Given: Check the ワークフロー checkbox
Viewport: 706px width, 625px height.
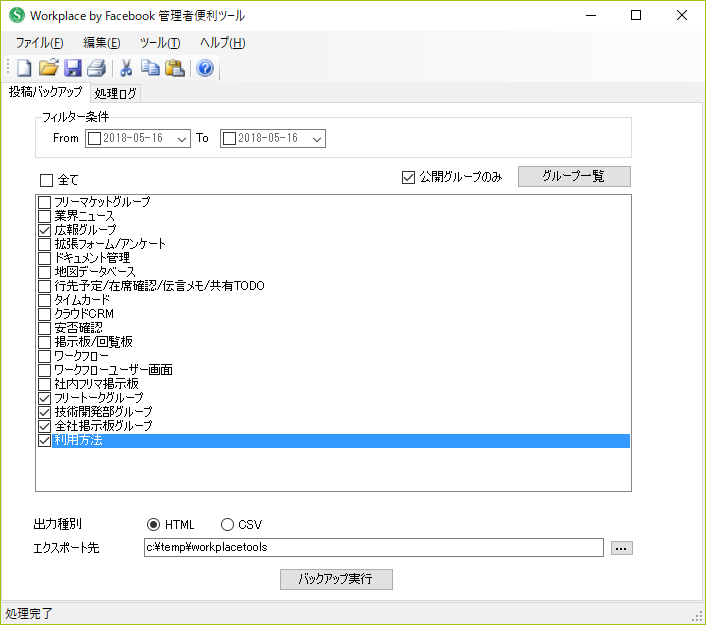Looking at the screenshot, I should [x=44, y=356].
